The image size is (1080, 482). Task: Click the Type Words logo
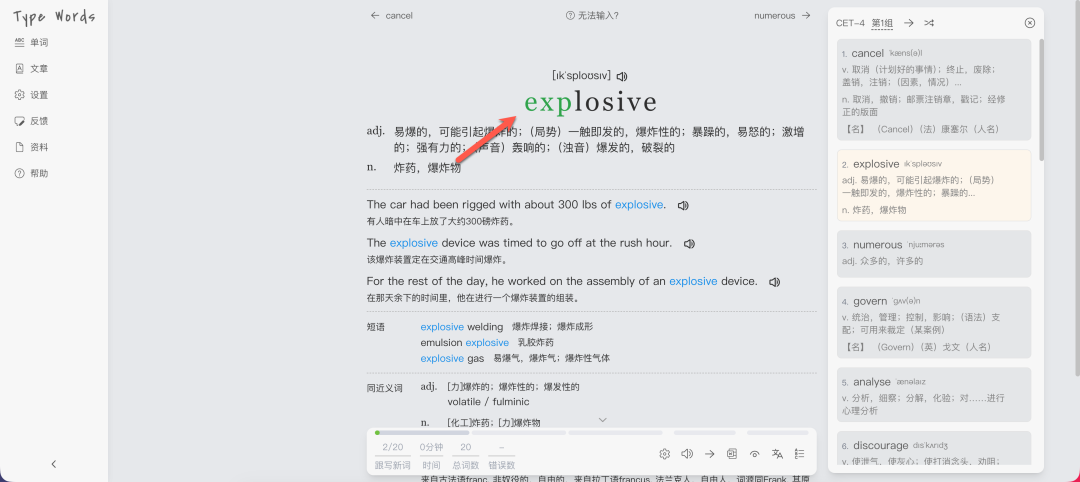pos(54,17)
